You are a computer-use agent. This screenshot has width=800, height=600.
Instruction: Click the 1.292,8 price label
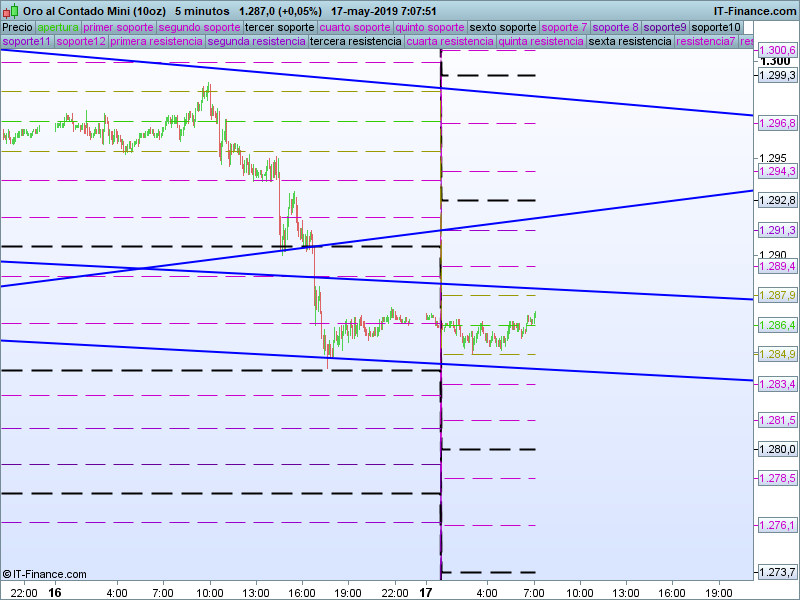(x=777, y=201)
